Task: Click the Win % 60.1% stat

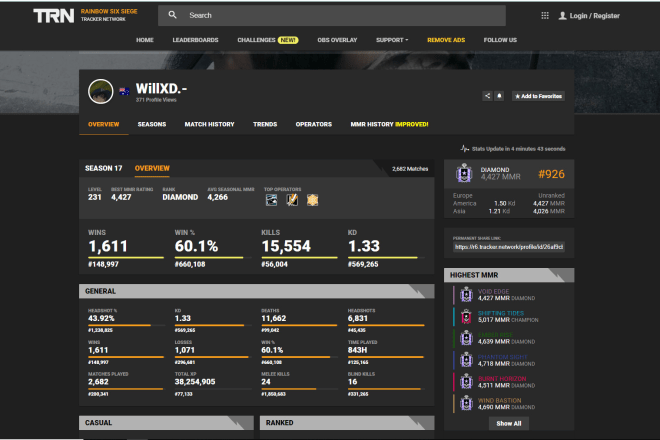Action: tap(196, 246)
